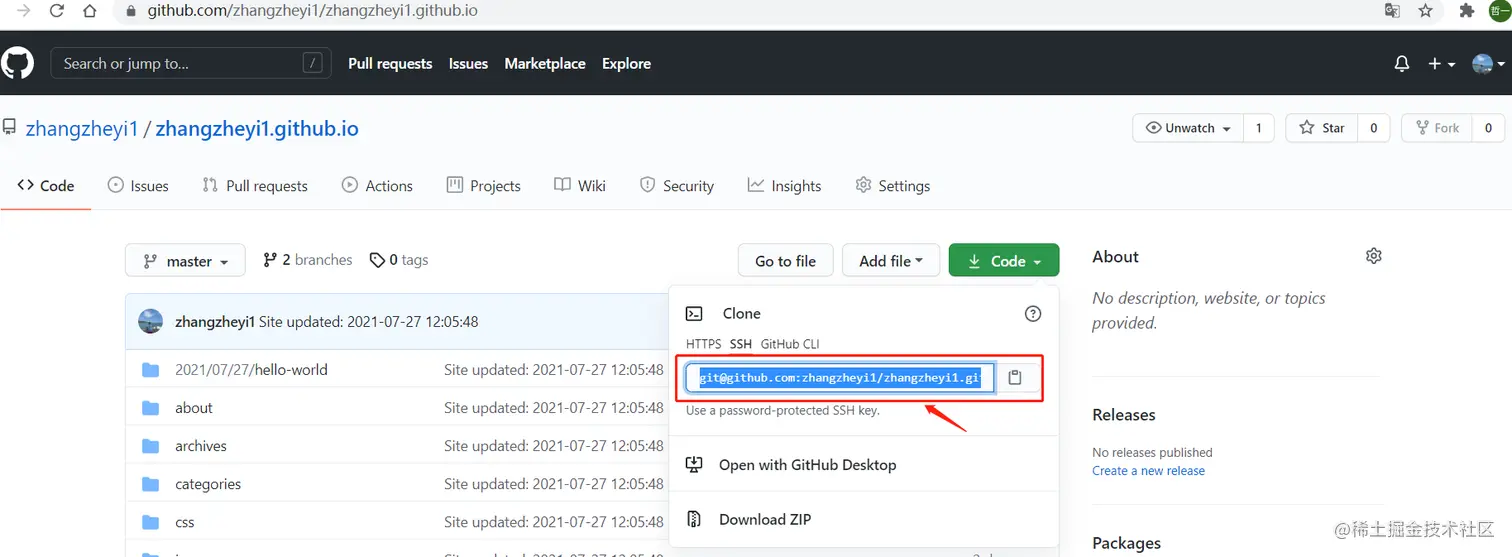Click the tag icon next to 0 tags
This screenshot has height=557, width=1512.
(377, 260)
